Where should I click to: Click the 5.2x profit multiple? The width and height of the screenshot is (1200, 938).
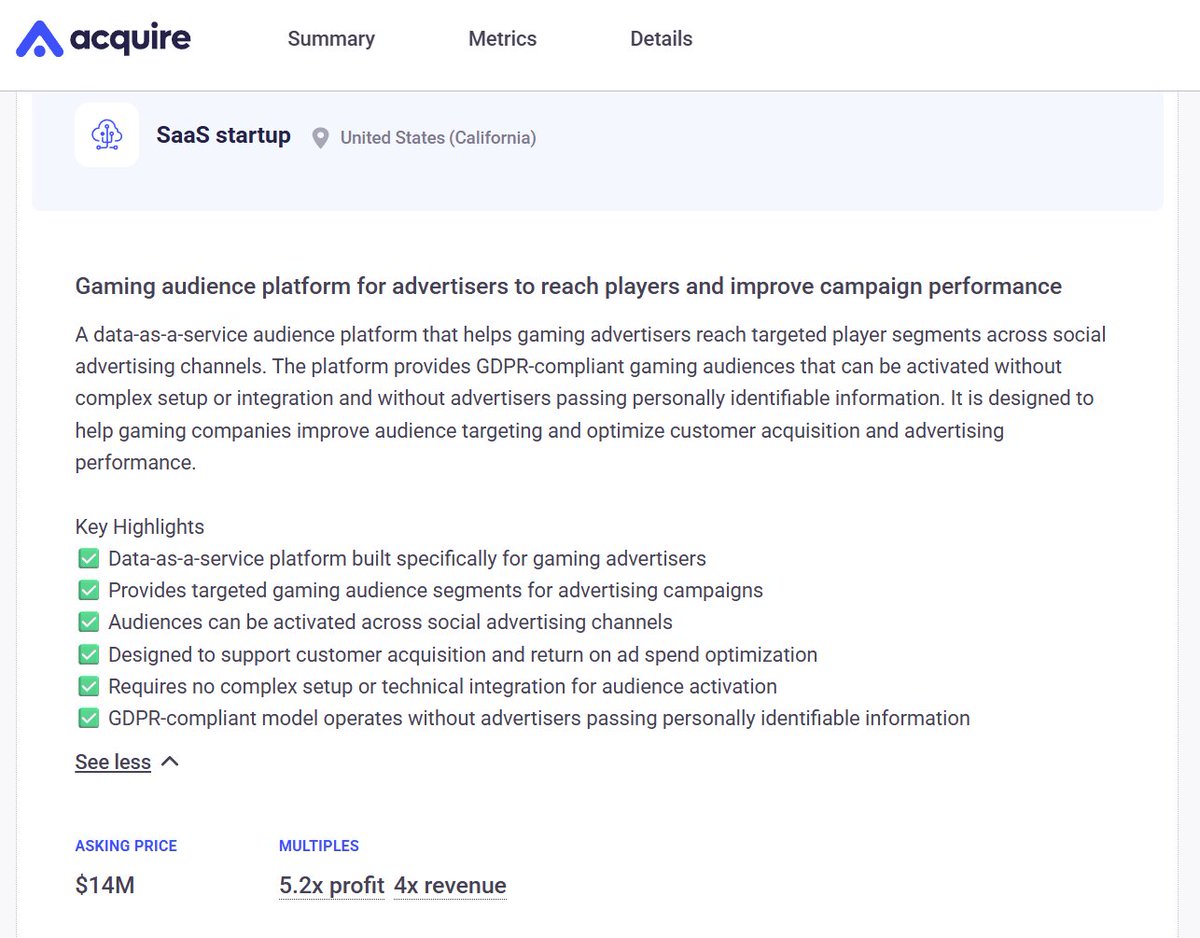tap(332, 886)
